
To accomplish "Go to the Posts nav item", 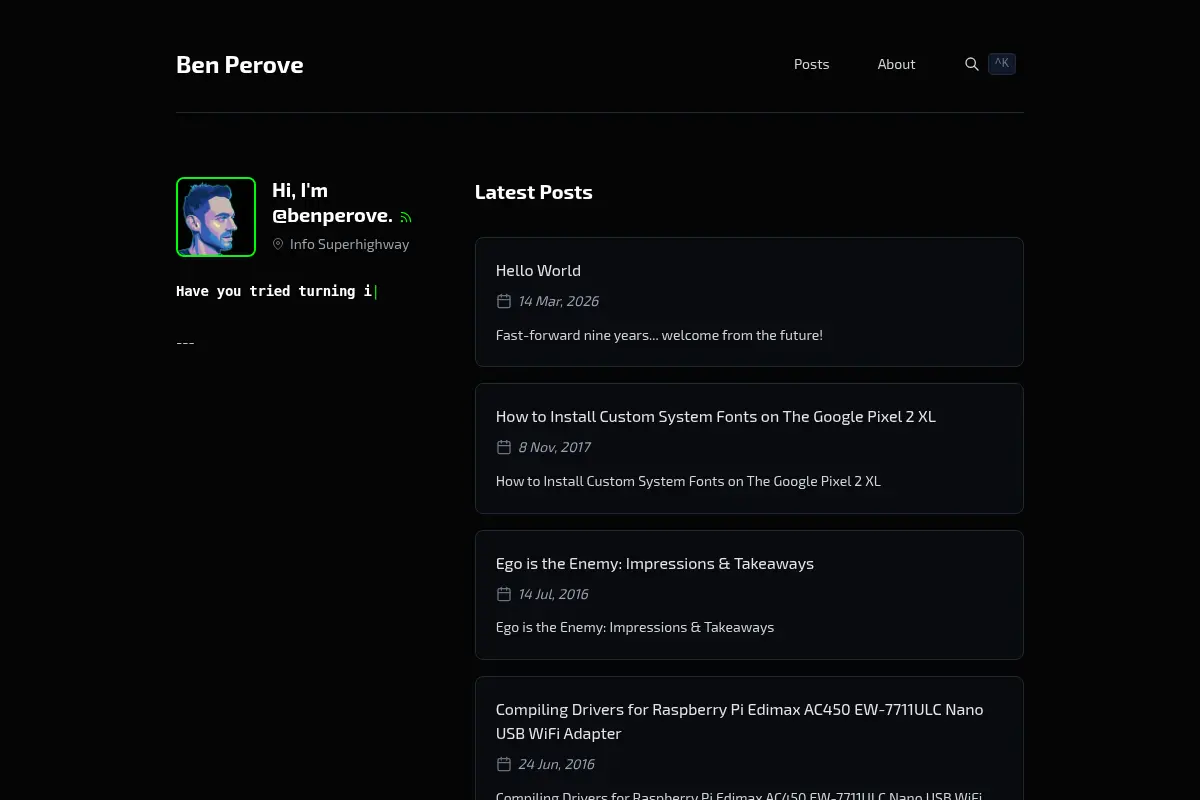I will 811,64.
